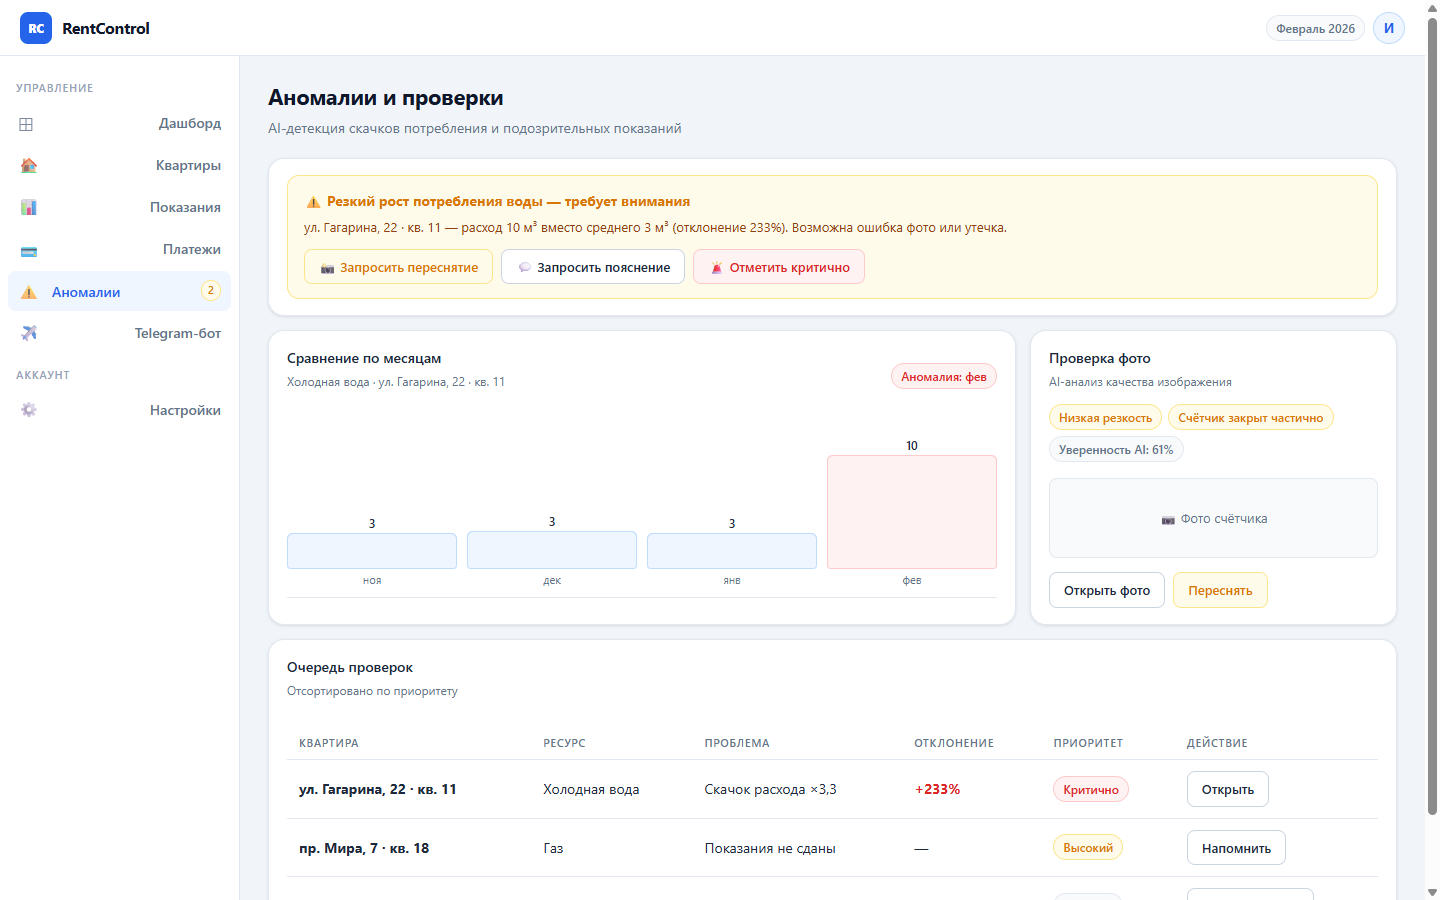Click the plane icon for Telegram-бот
Viewport: 1440px width, 900px height.
(29, 333)
